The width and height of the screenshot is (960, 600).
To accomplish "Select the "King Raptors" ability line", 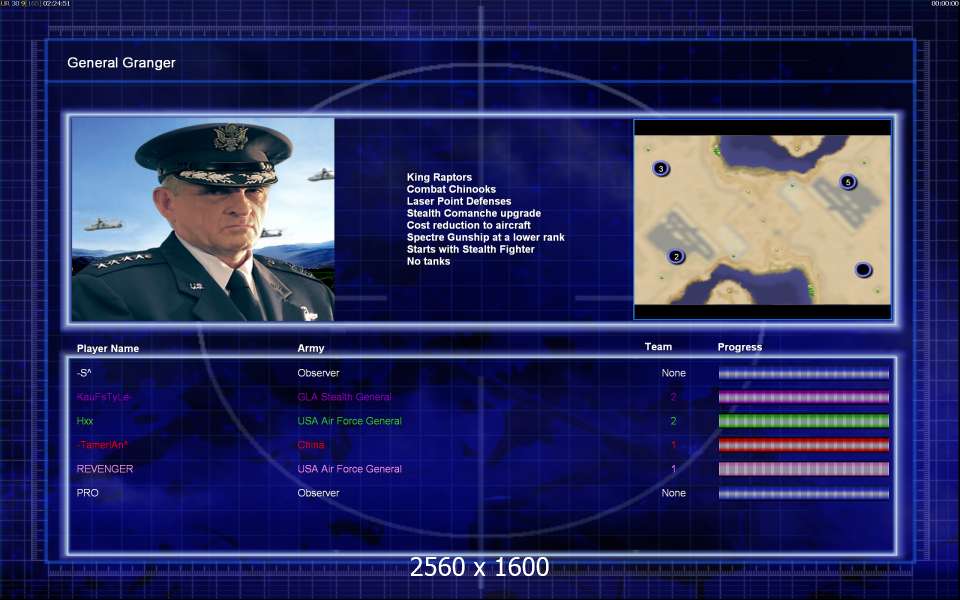I will click(x=439, y=177).
